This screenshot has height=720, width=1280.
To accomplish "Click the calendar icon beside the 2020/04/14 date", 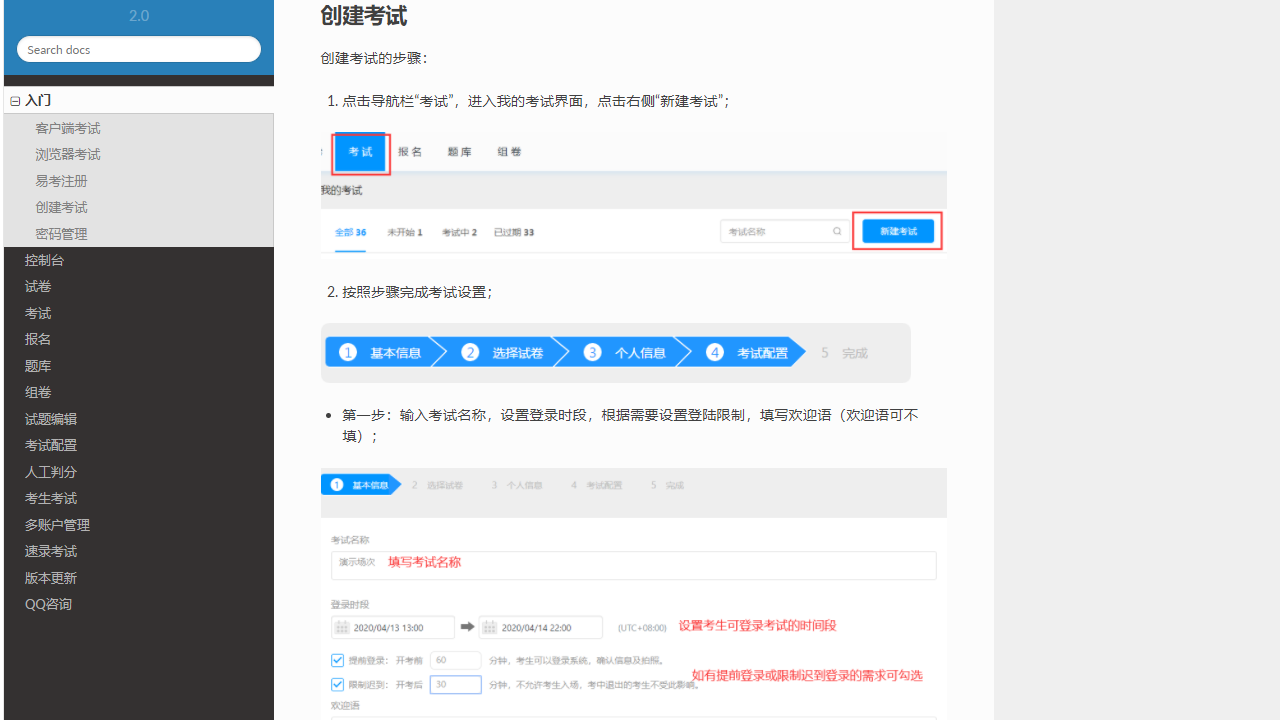I will [489, 627].
